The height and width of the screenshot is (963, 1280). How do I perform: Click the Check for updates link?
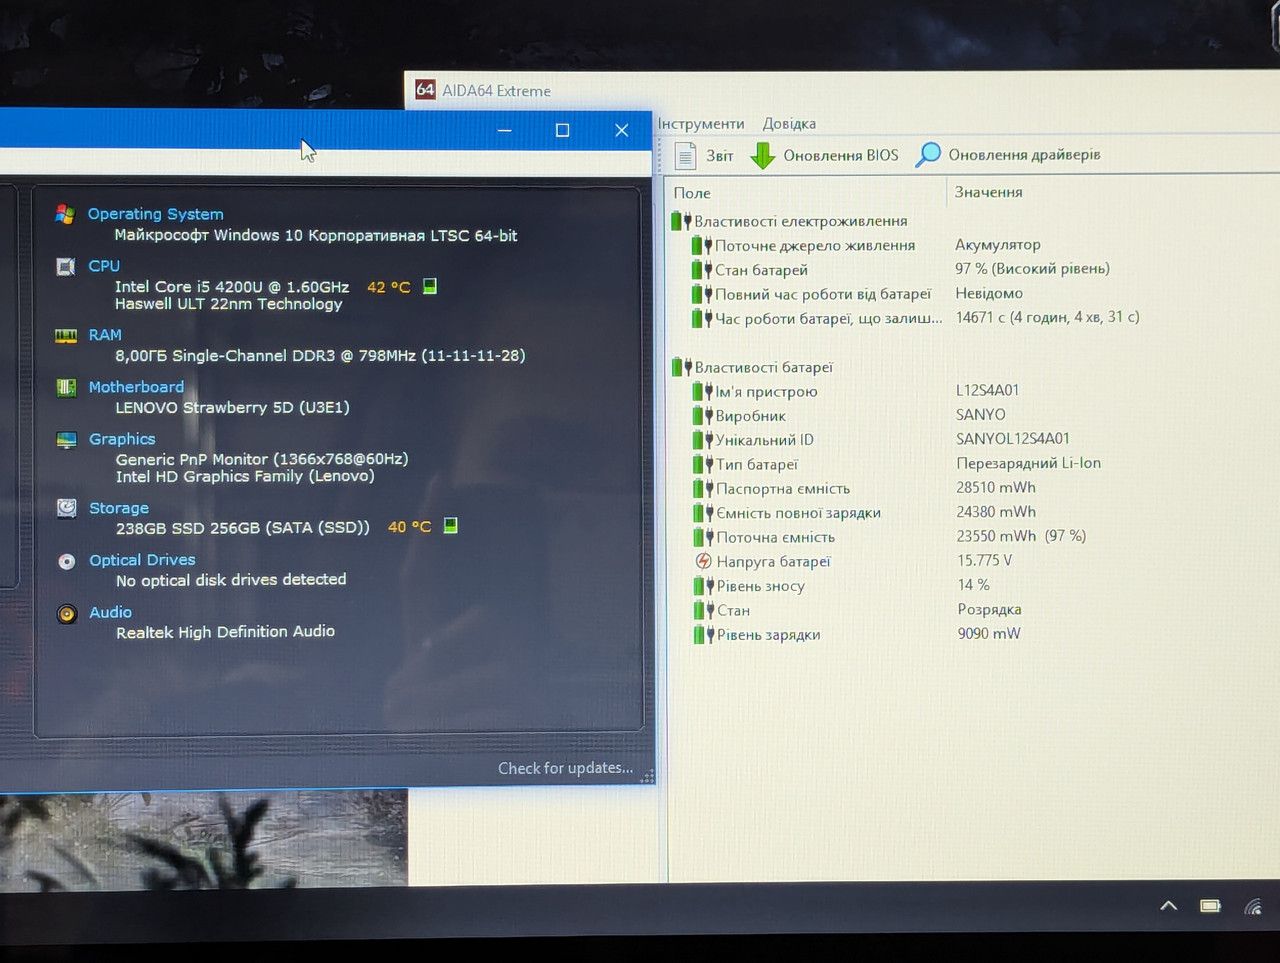565,768
